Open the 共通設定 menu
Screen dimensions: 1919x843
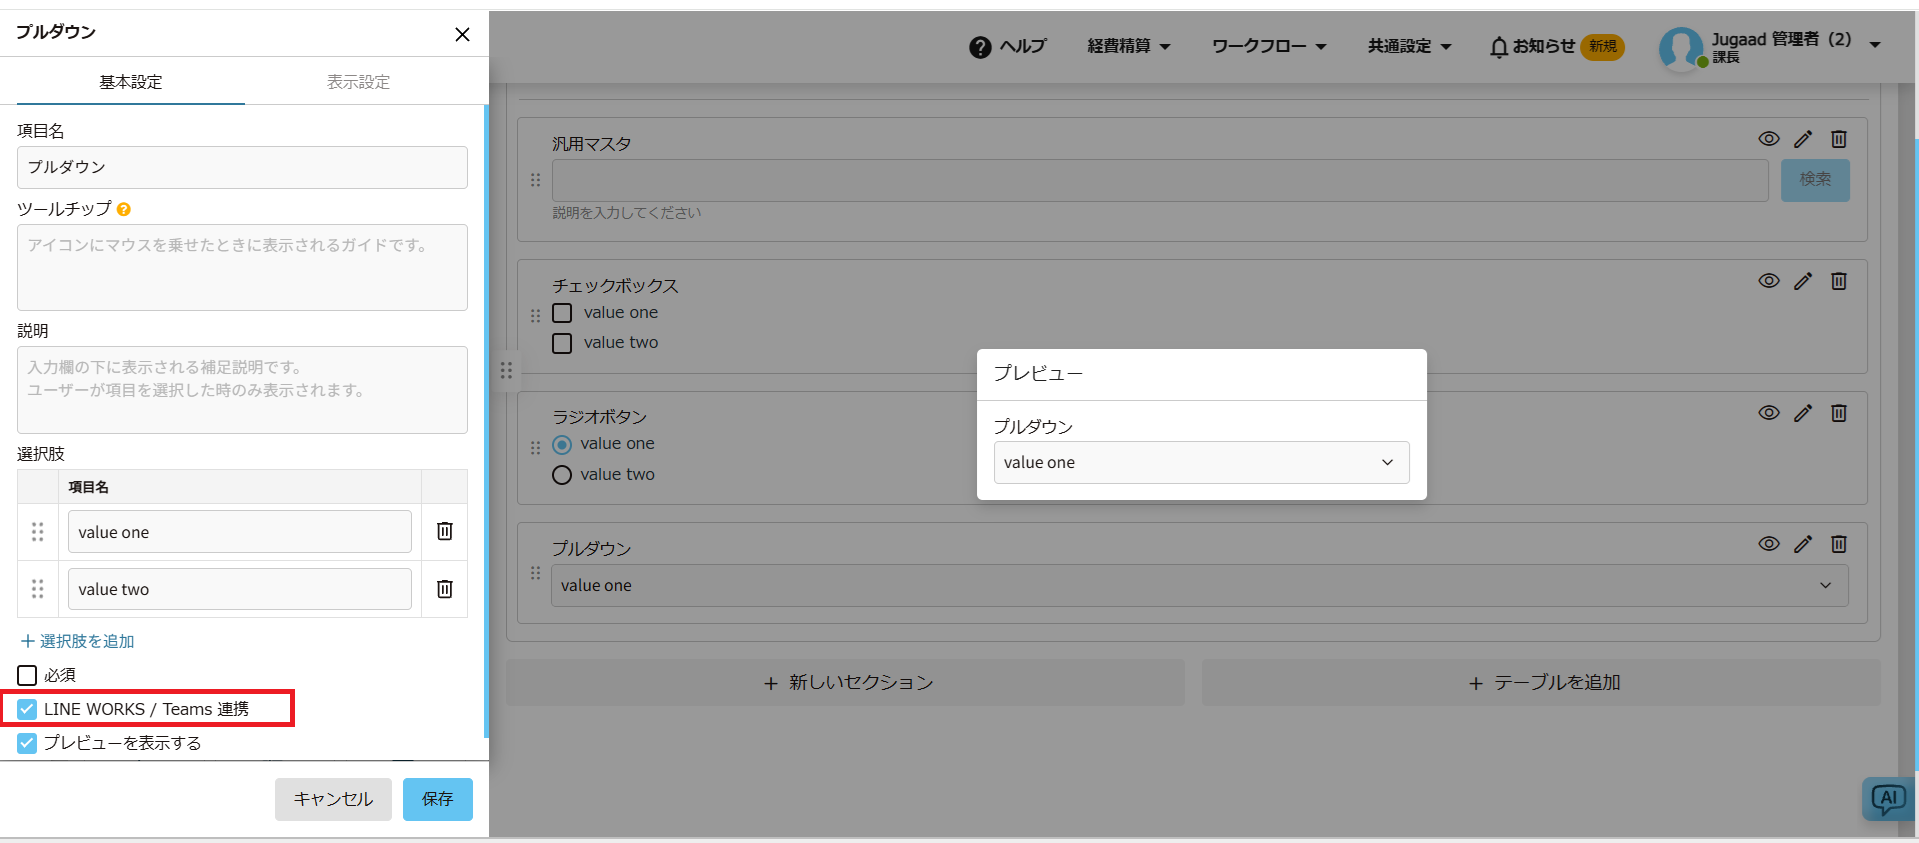click(1409, 46)
